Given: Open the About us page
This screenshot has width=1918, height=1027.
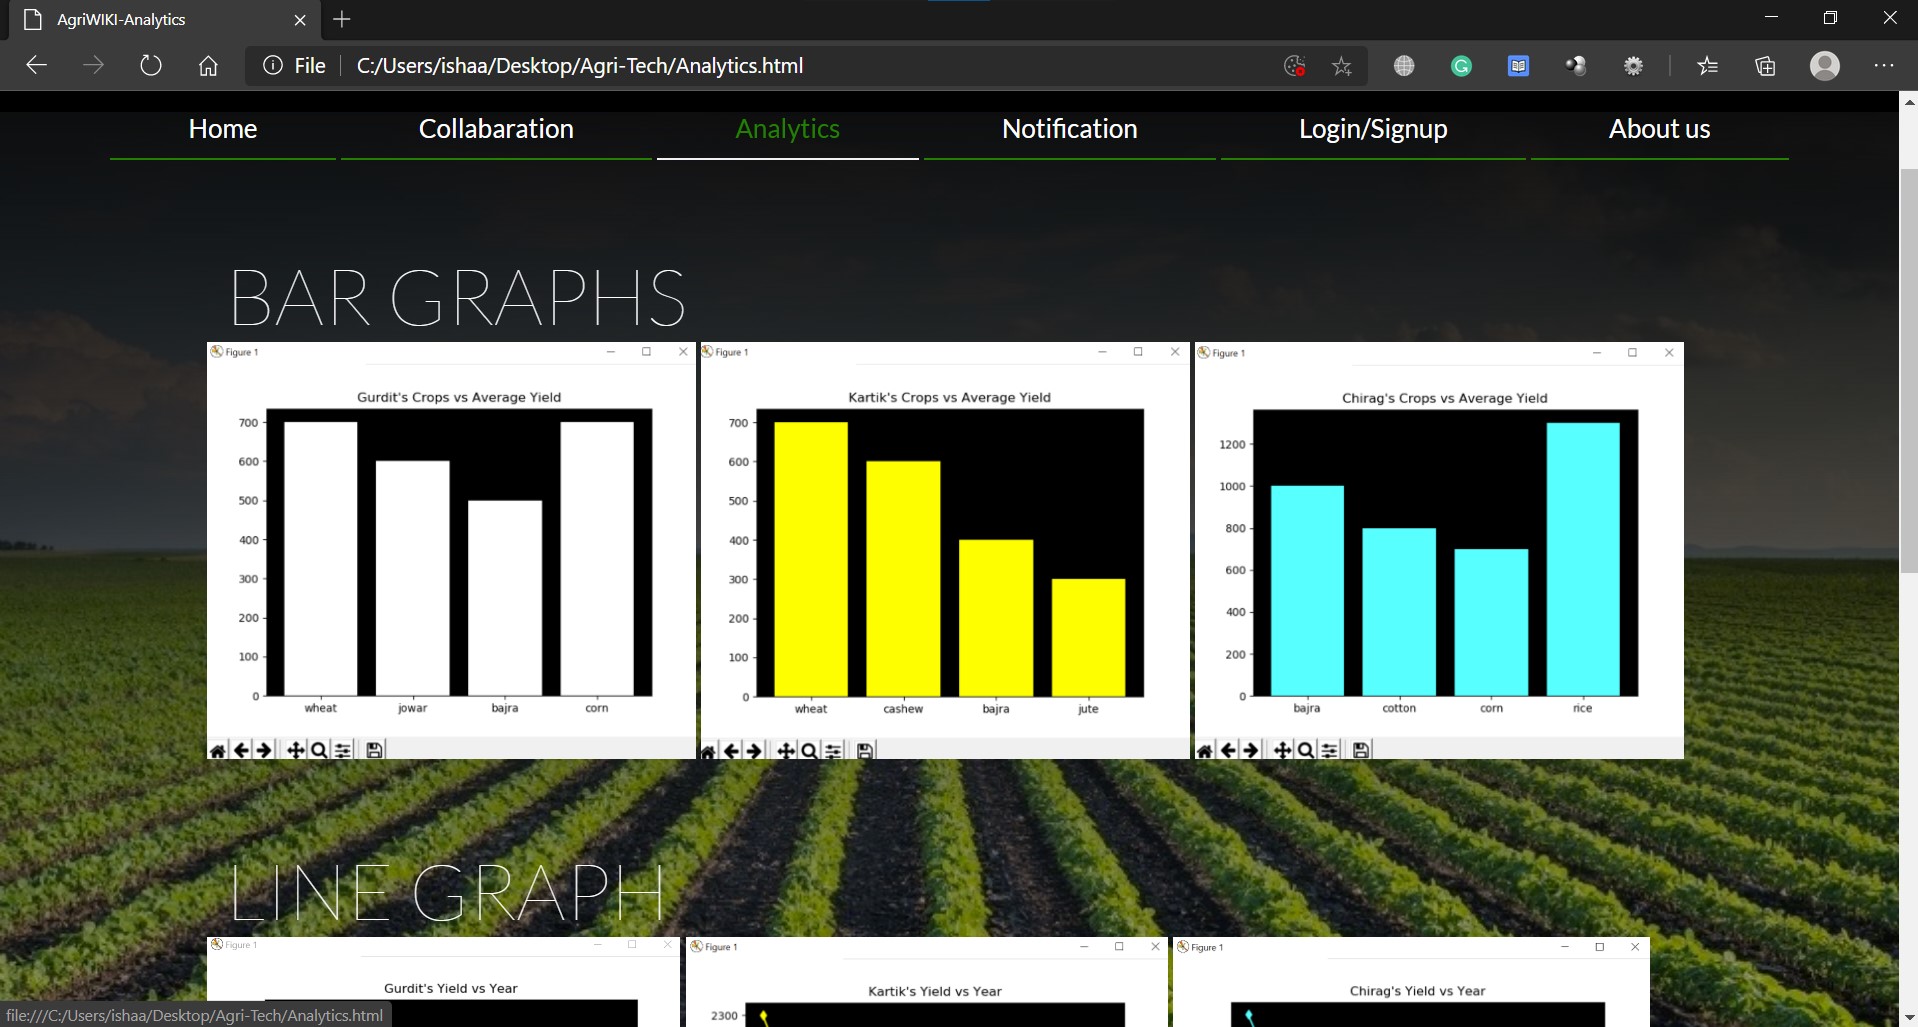Looking at the screenshot, I should (x=1659, y=129).
